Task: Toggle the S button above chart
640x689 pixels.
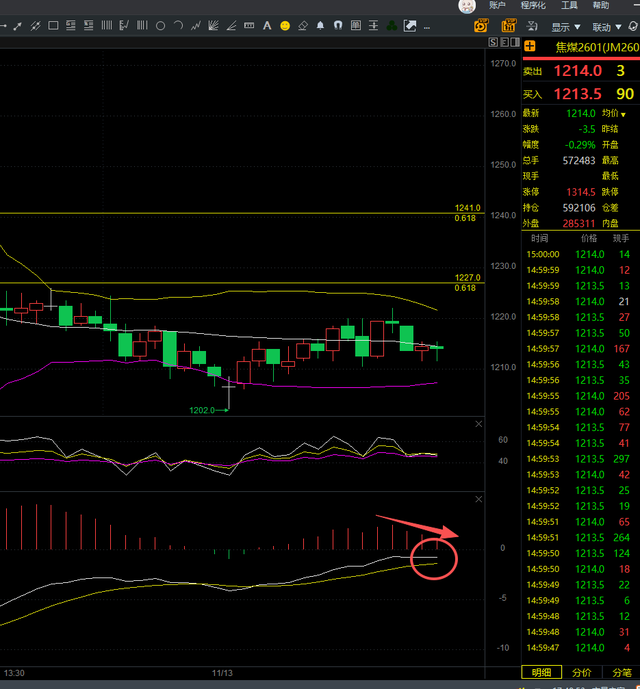Action: coord(493,42)
